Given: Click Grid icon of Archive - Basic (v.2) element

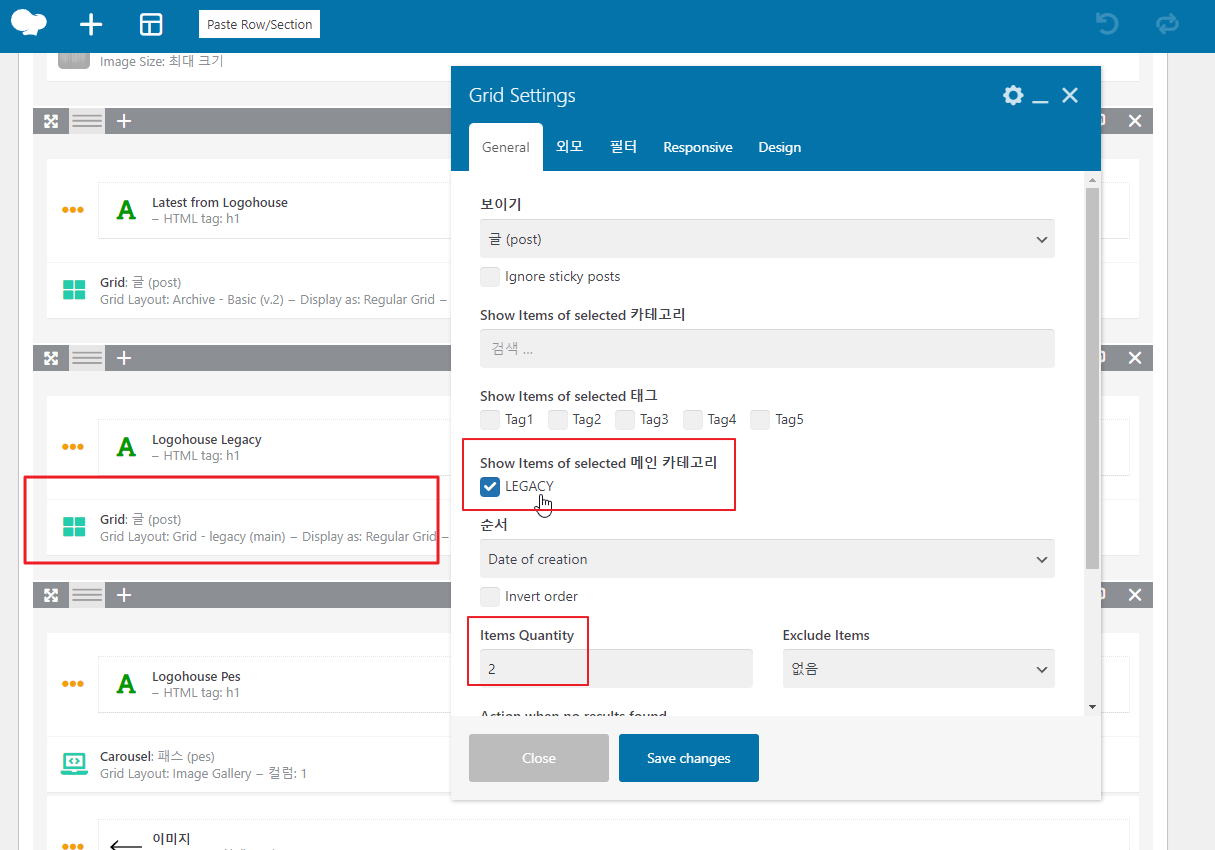Looking at the screenshot, I should click(x=74, y=290).
